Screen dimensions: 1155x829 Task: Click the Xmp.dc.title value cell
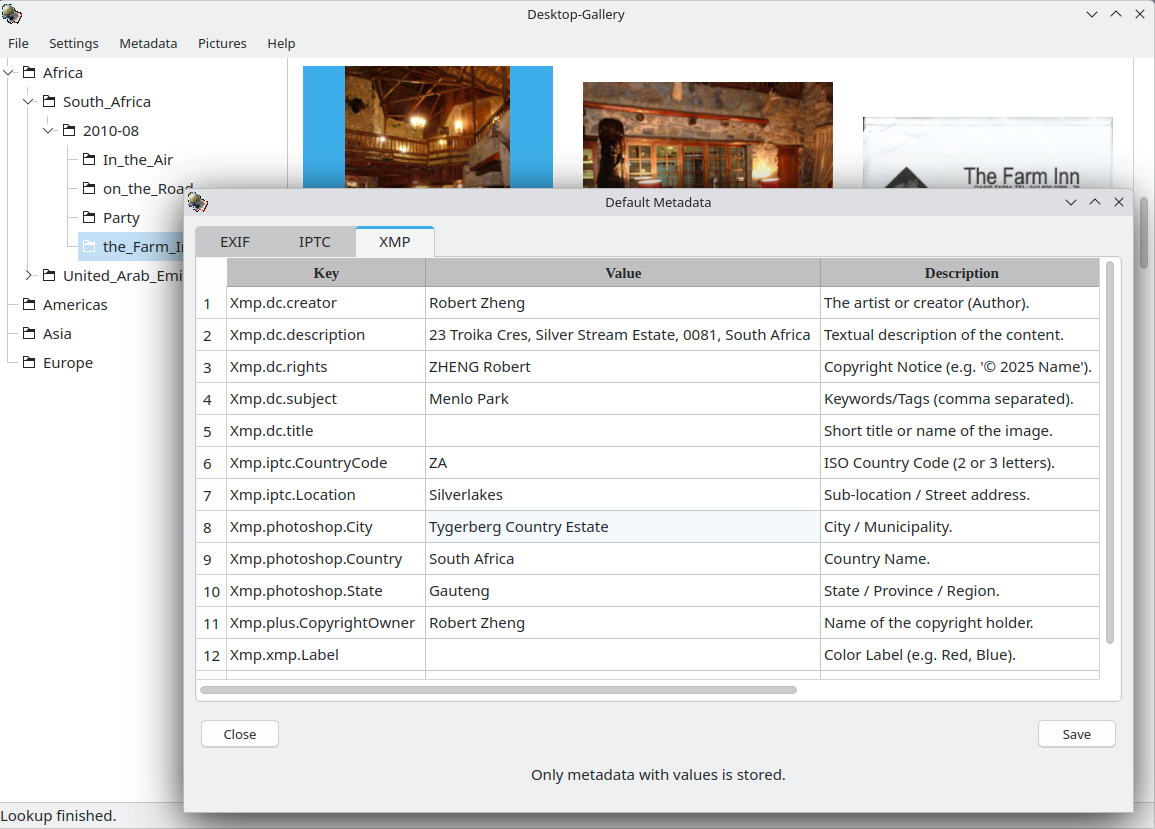(x=622, y=431)
